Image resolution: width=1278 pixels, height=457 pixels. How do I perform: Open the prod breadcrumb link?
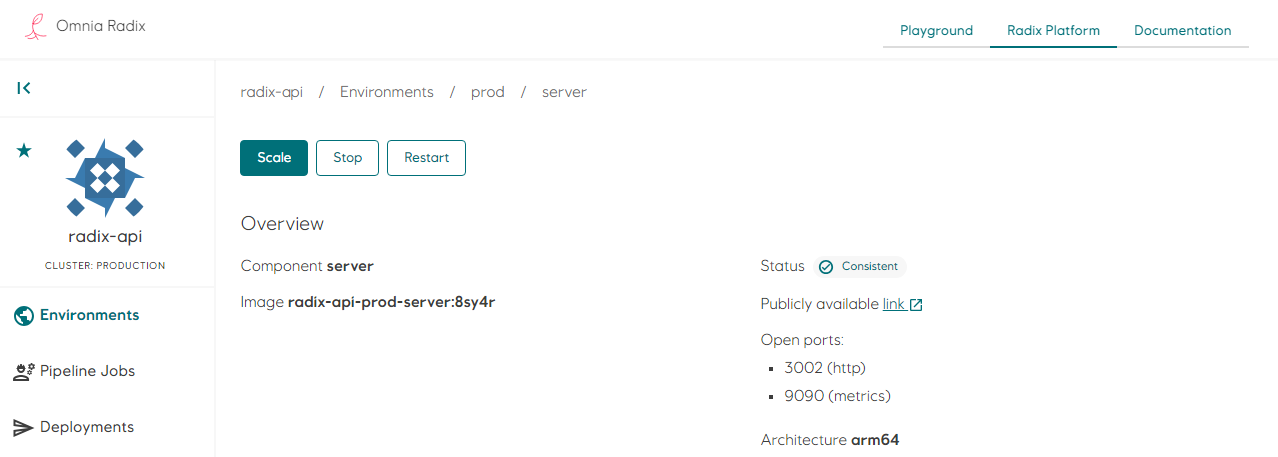487,92
